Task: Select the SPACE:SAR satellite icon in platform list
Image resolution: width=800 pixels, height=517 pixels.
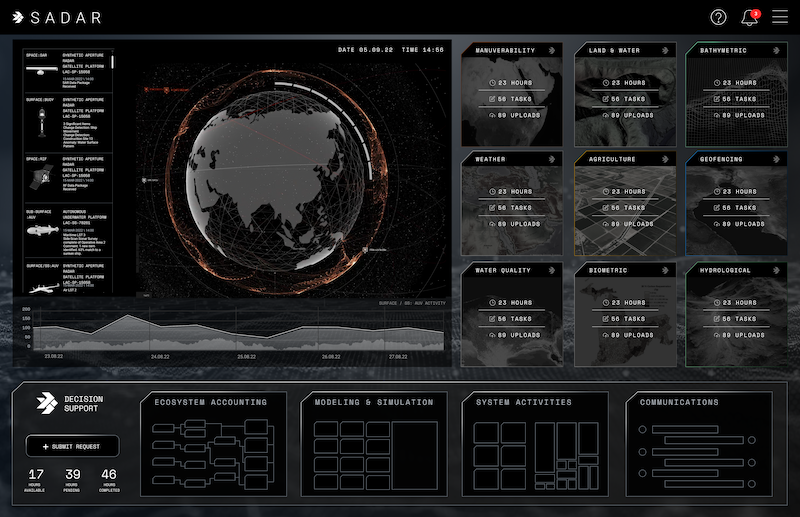Action: [x=41, y=70]
